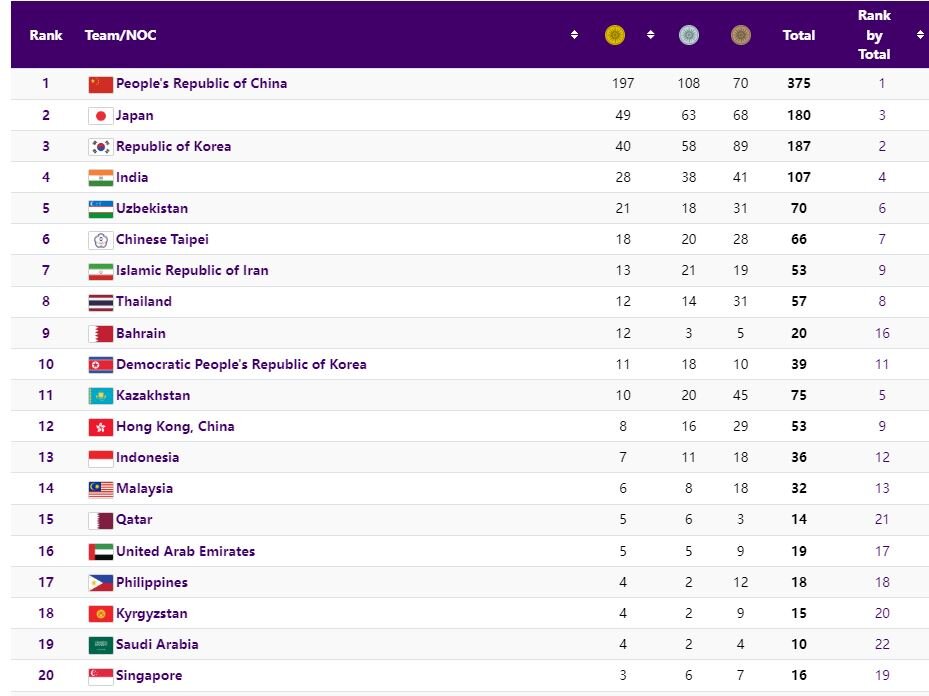
Task: Click the People's Republic of China flag
Action: coord(100,84)
